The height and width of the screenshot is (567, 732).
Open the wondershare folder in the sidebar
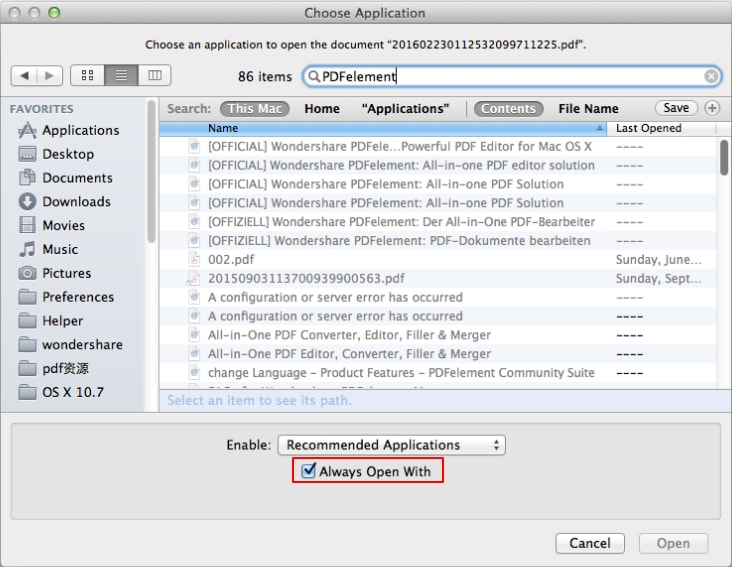[x=70, y=344]
